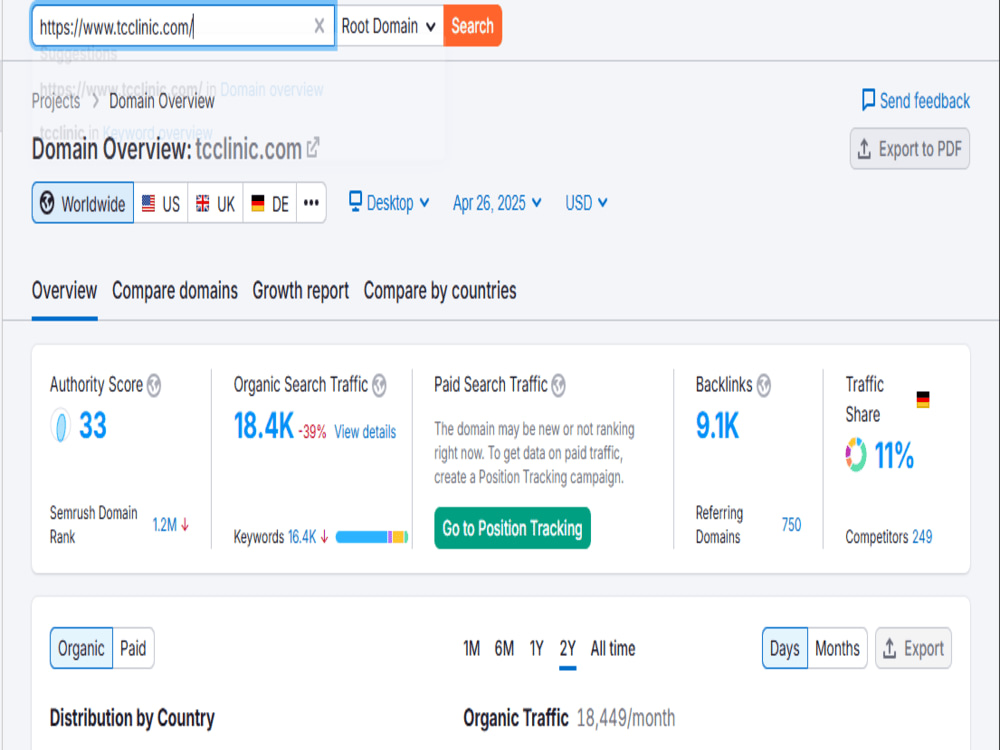Click the Organic Traffic 18,449/month text
1000x750 pixels.
pyautogui.click(x=569, y=718)
